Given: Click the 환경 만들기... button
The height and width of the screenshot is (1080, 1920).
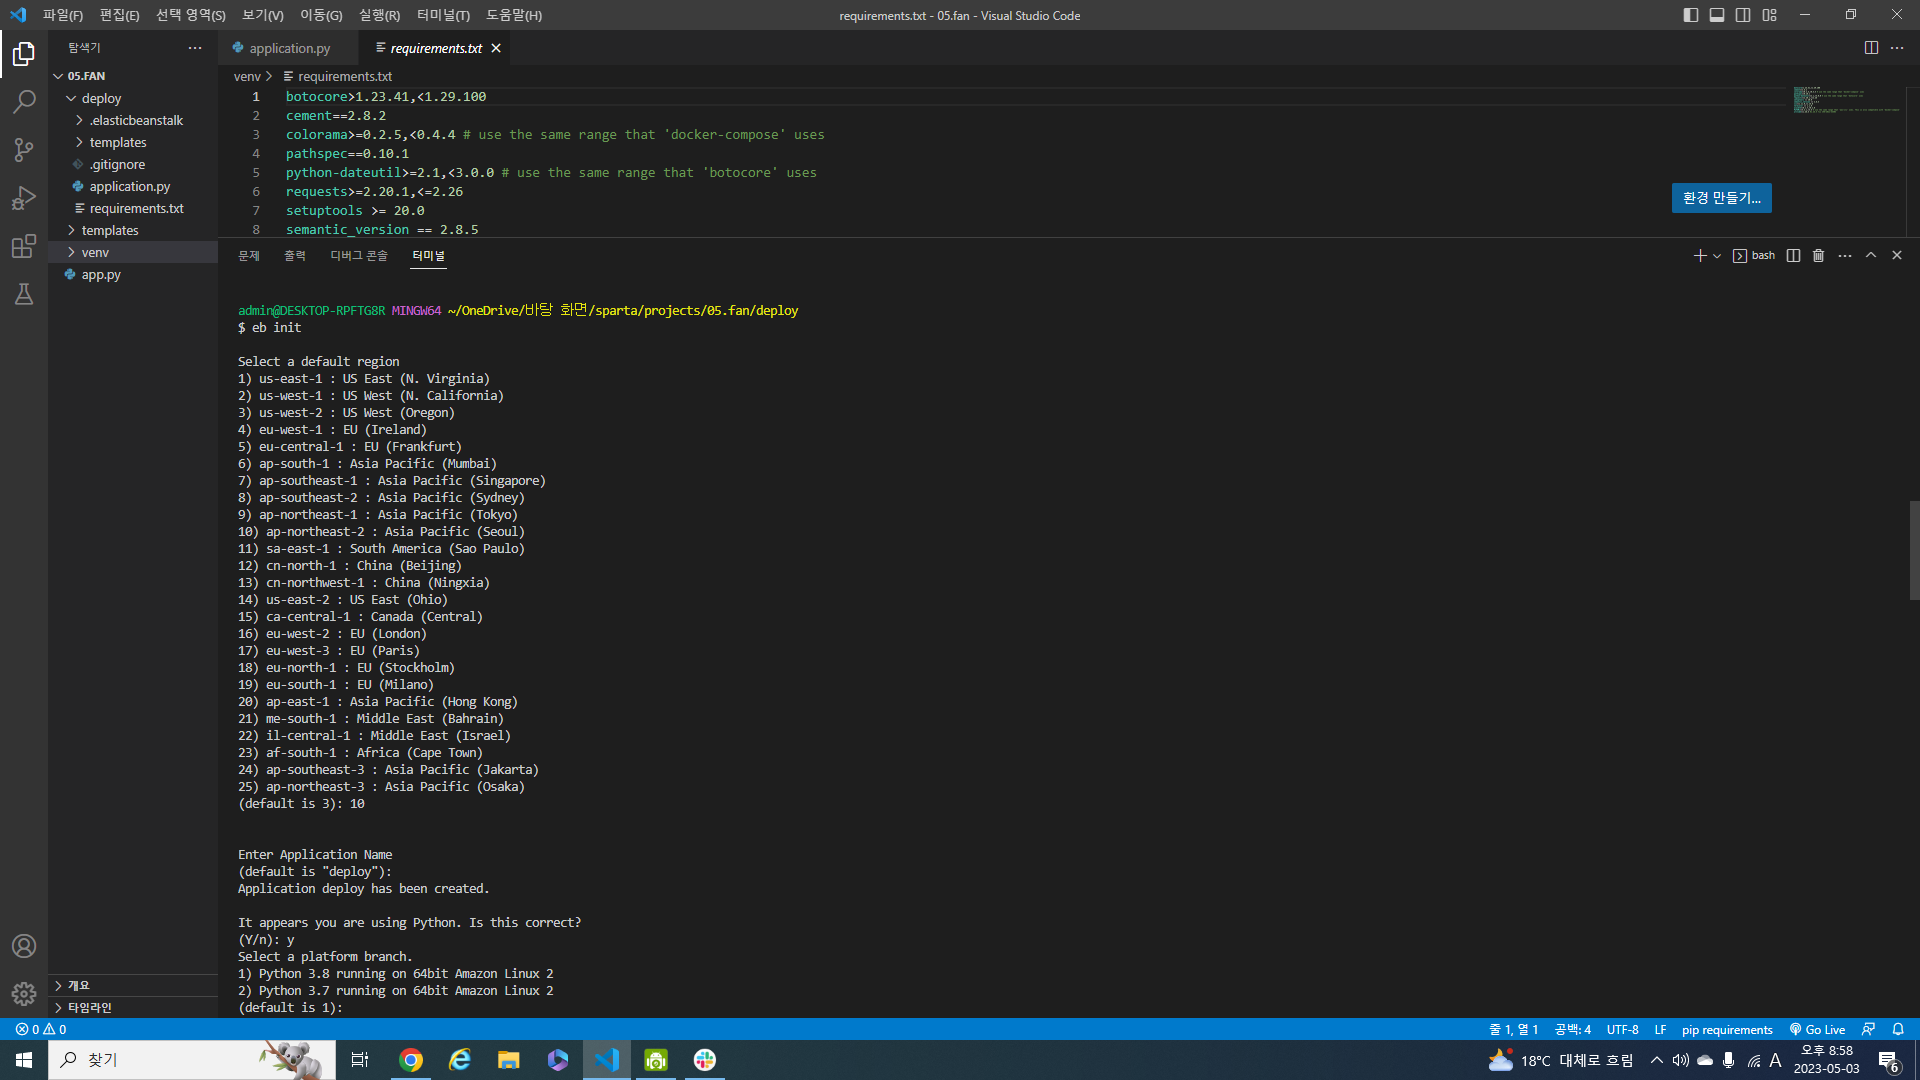Looking at the screenshot, I should 1721,198.
